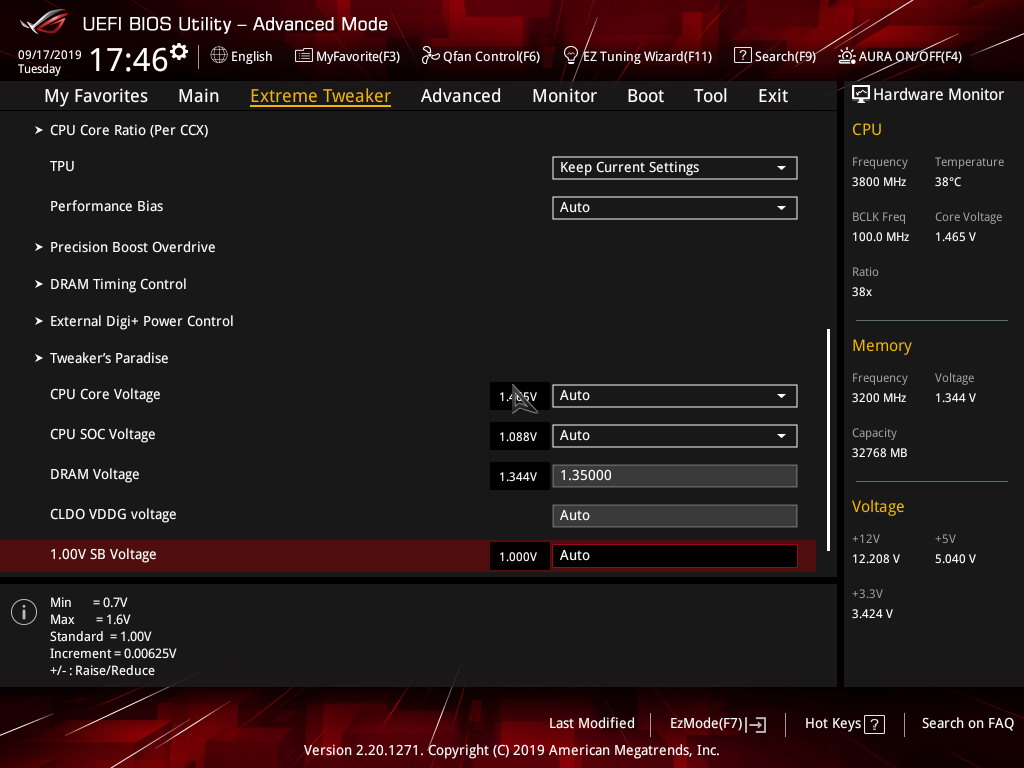Viewport: 1024px width, 768px height.
Task: Click the Hot Keys question mark icon
Action: point(874,724)
